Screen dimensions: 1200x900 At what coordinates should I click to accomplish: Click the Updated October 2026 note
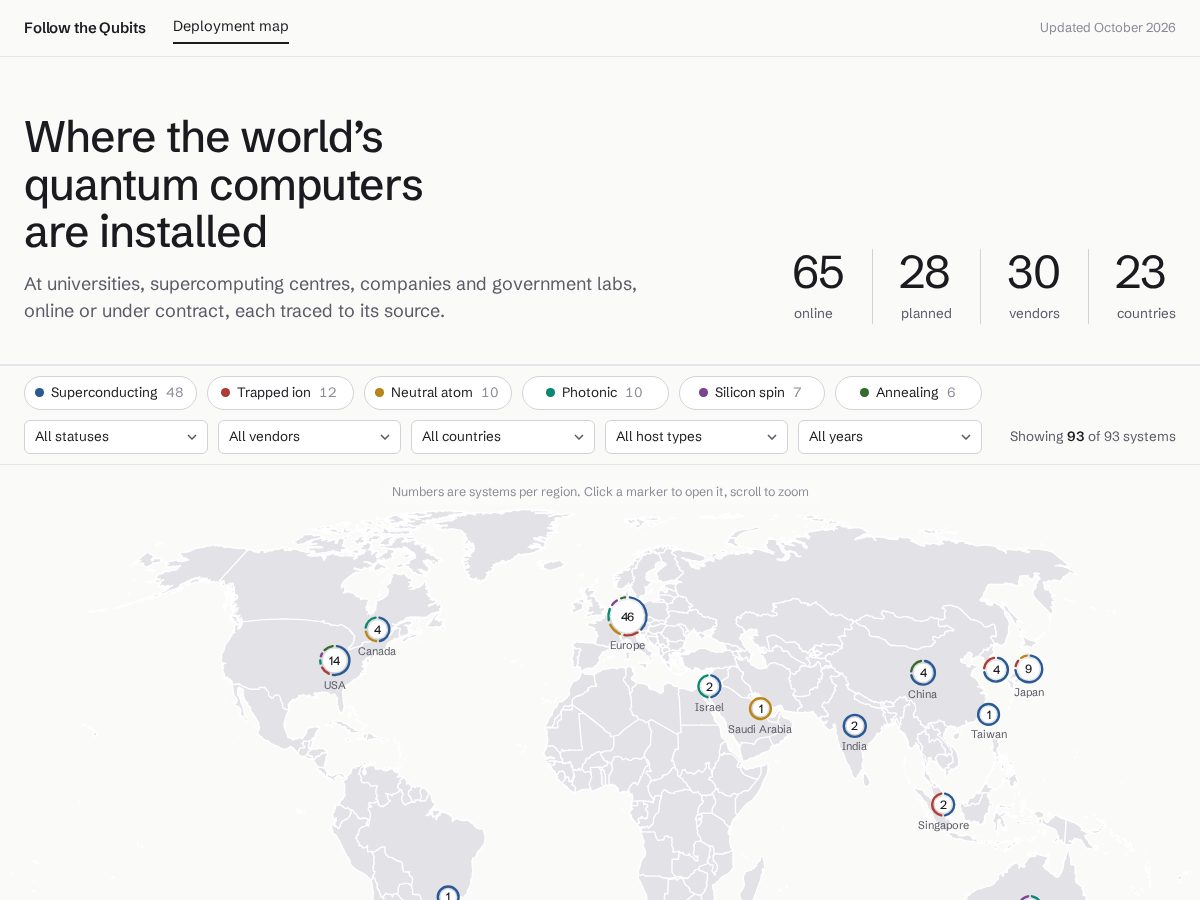point(1107,28)
